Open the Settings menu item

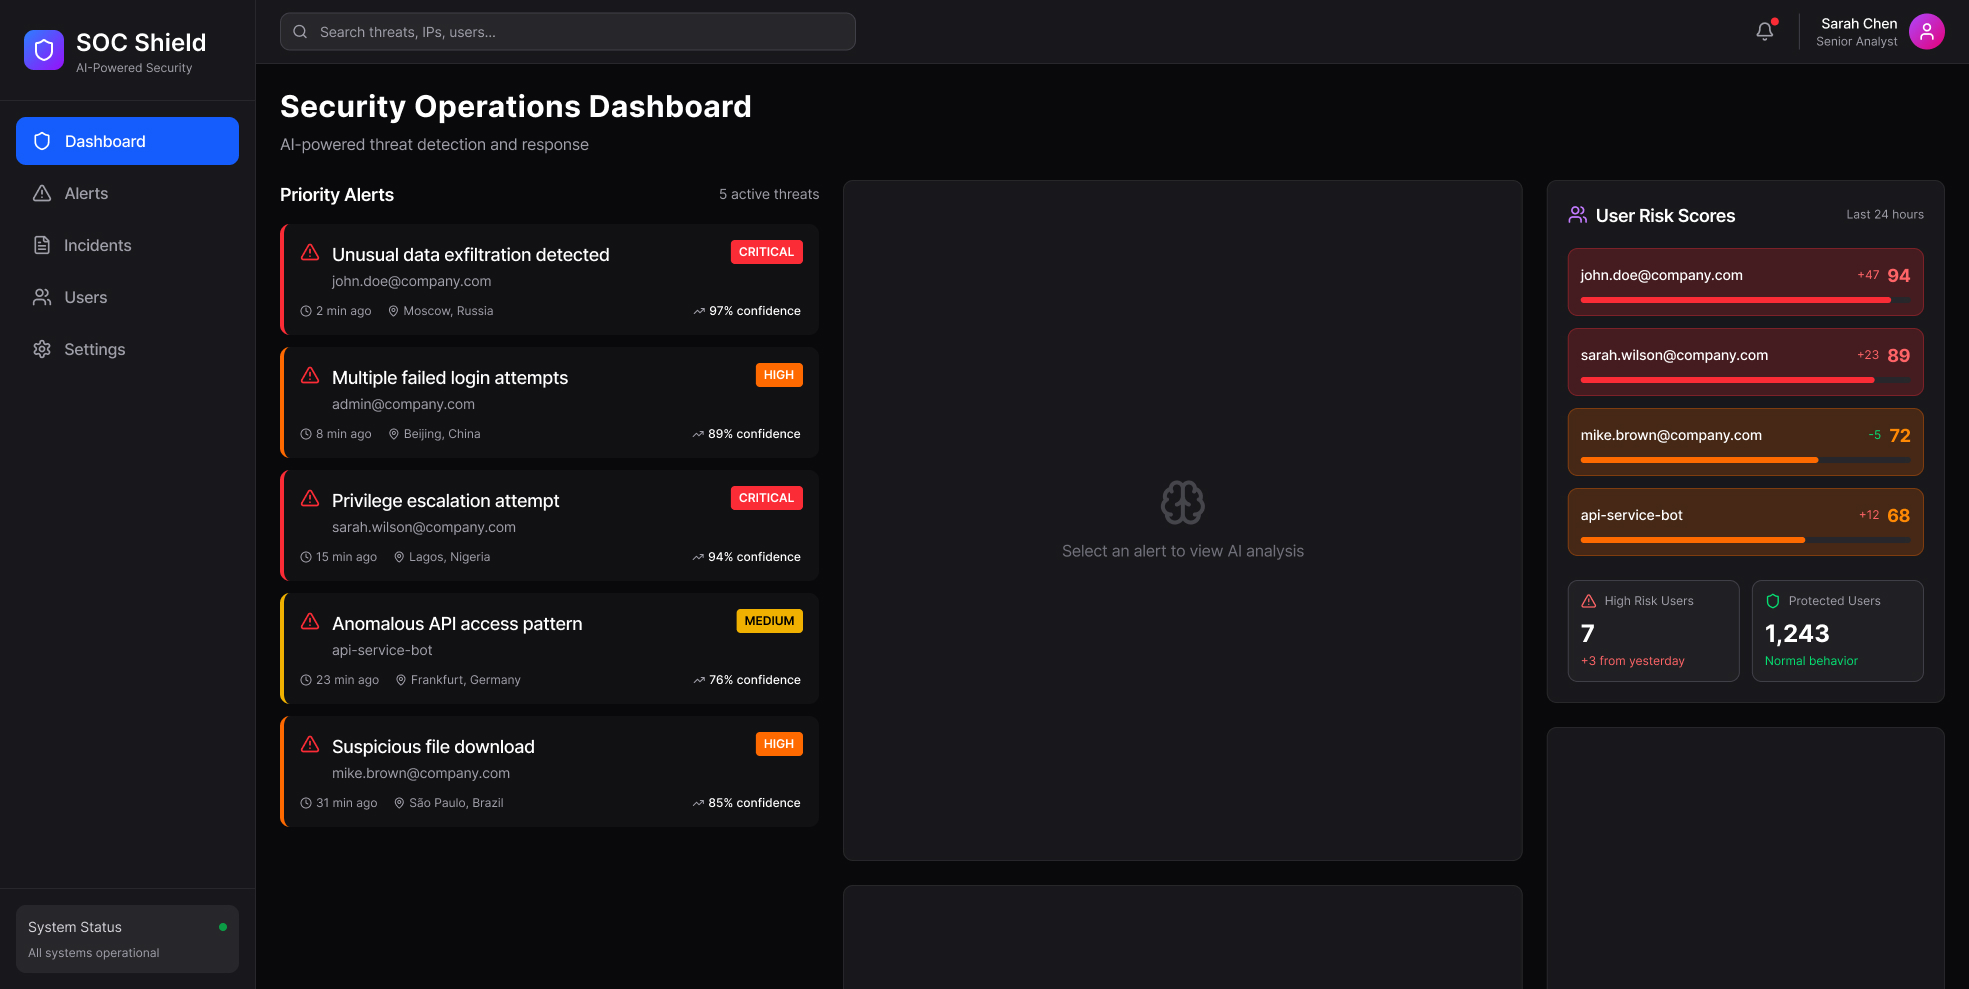127,349
